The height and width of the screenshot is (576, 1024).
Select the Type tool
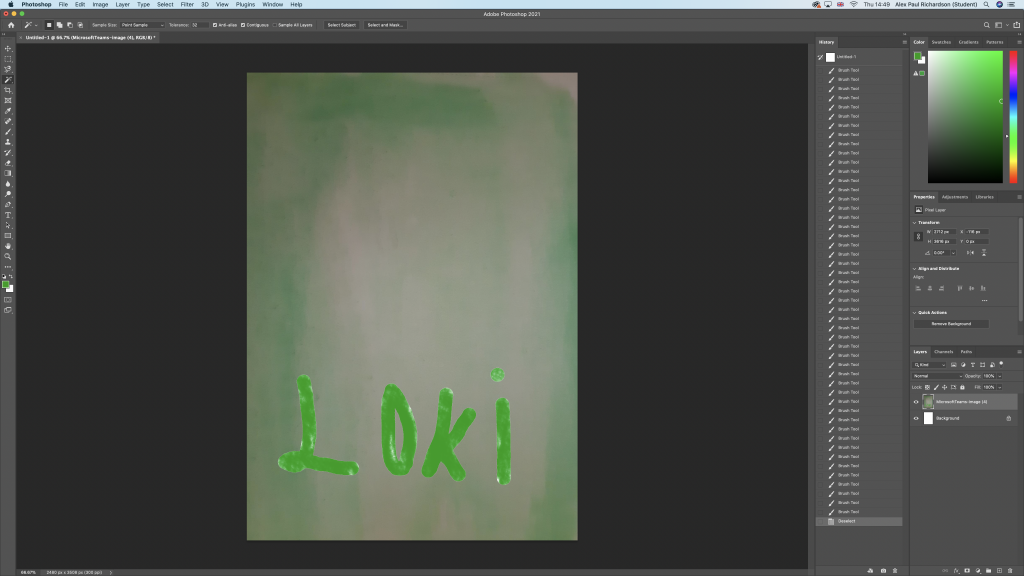coord(8,216)
